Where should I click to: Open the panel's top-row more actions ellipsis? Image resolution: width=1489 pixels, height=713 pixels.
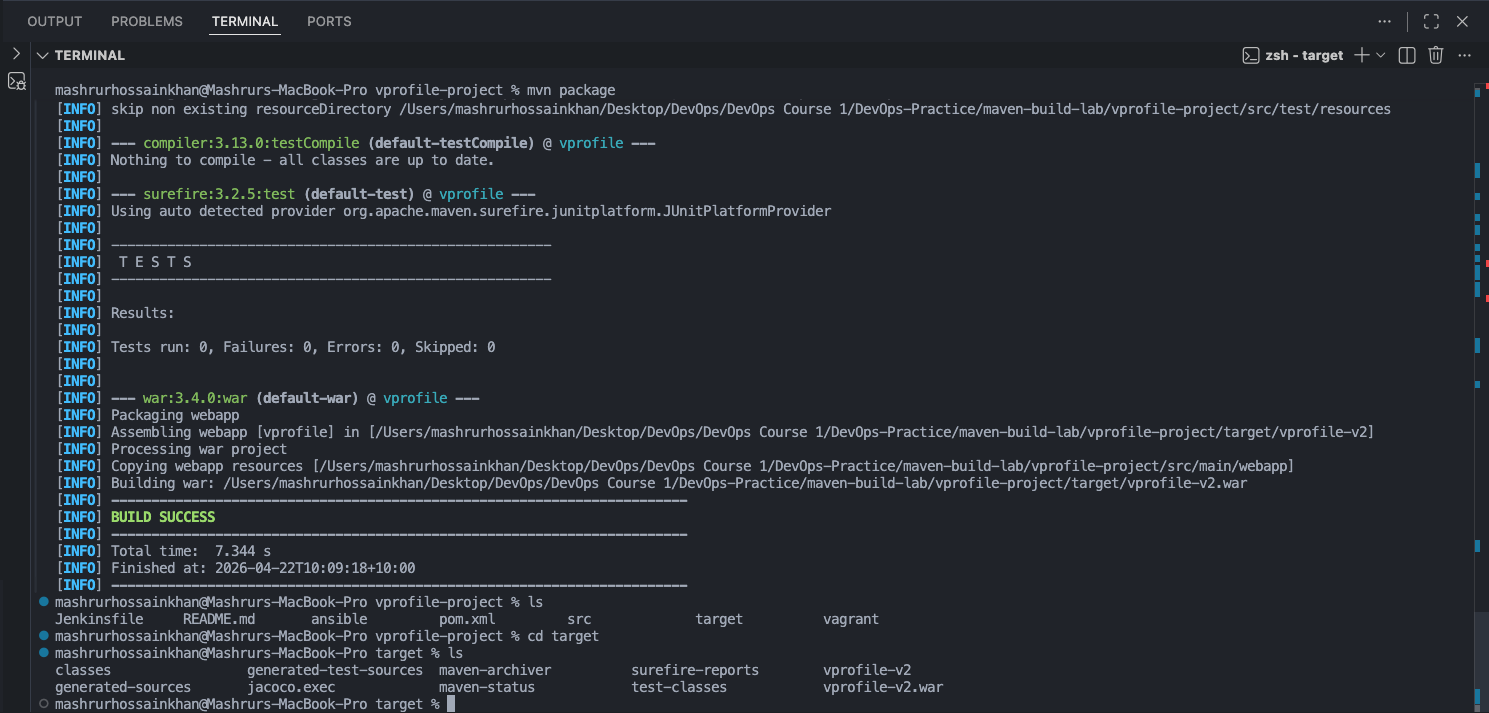click(1384, 21)
